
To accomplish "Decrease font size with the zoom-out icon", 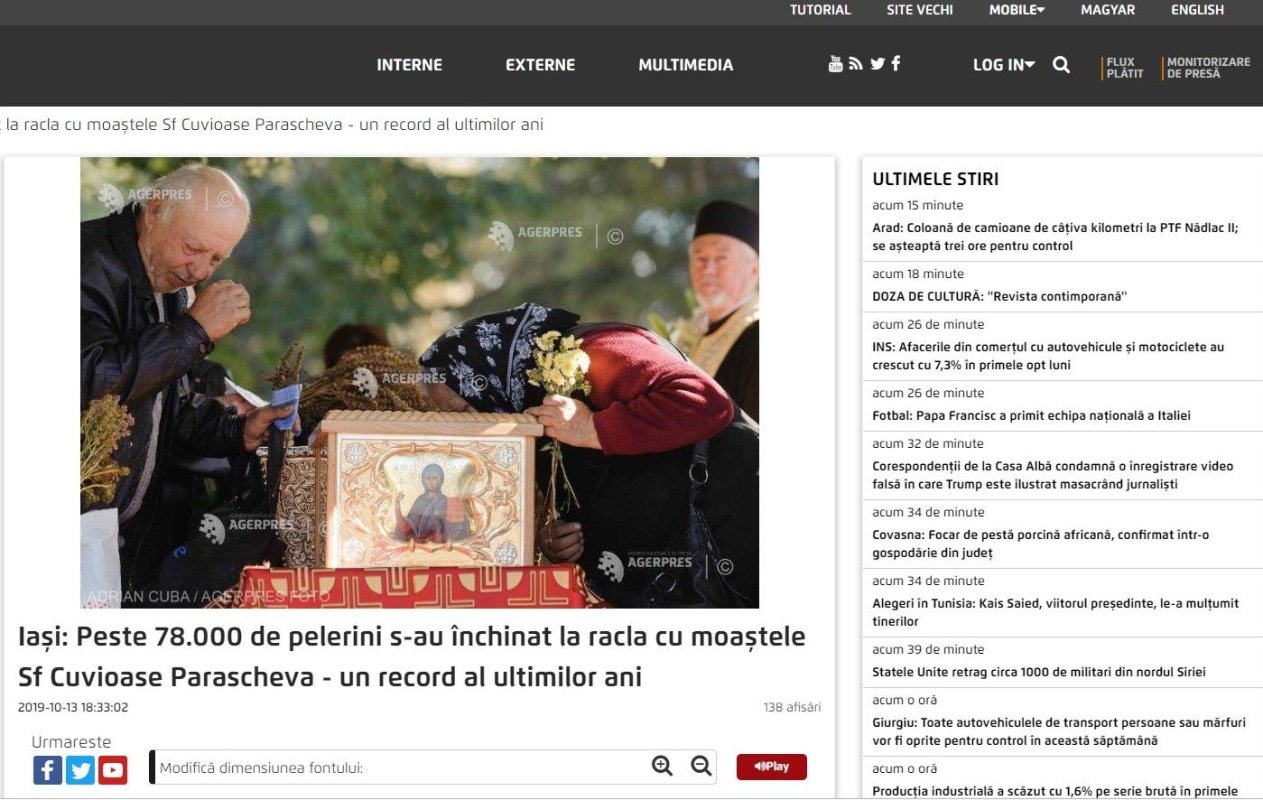I will pyautogui.click(x=698, y=765).
